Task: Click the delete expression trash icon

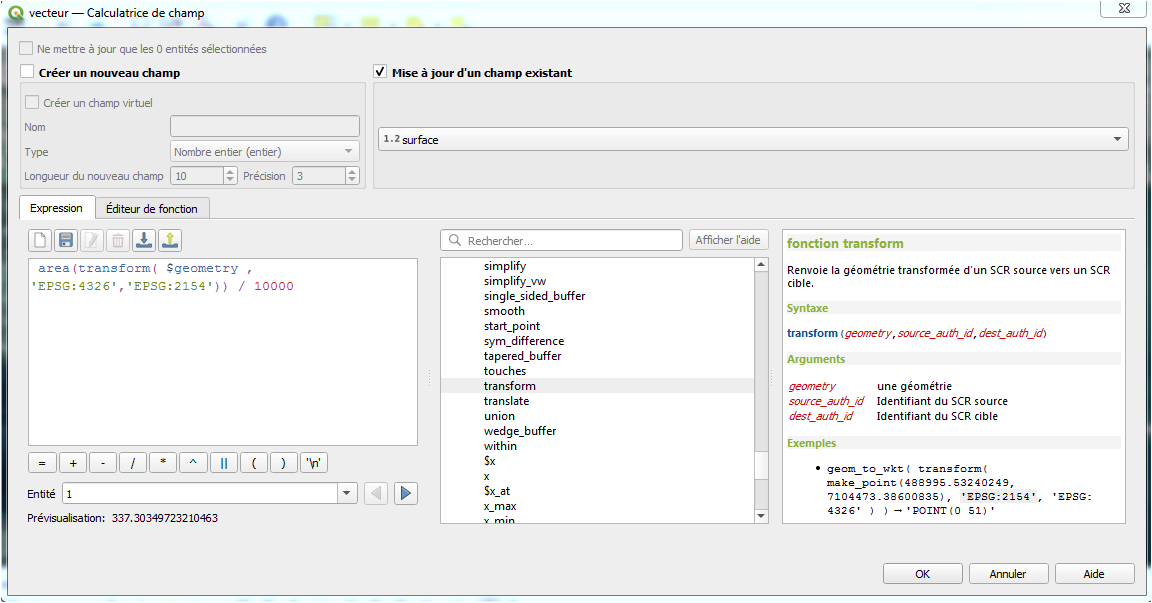Action: 118,240
